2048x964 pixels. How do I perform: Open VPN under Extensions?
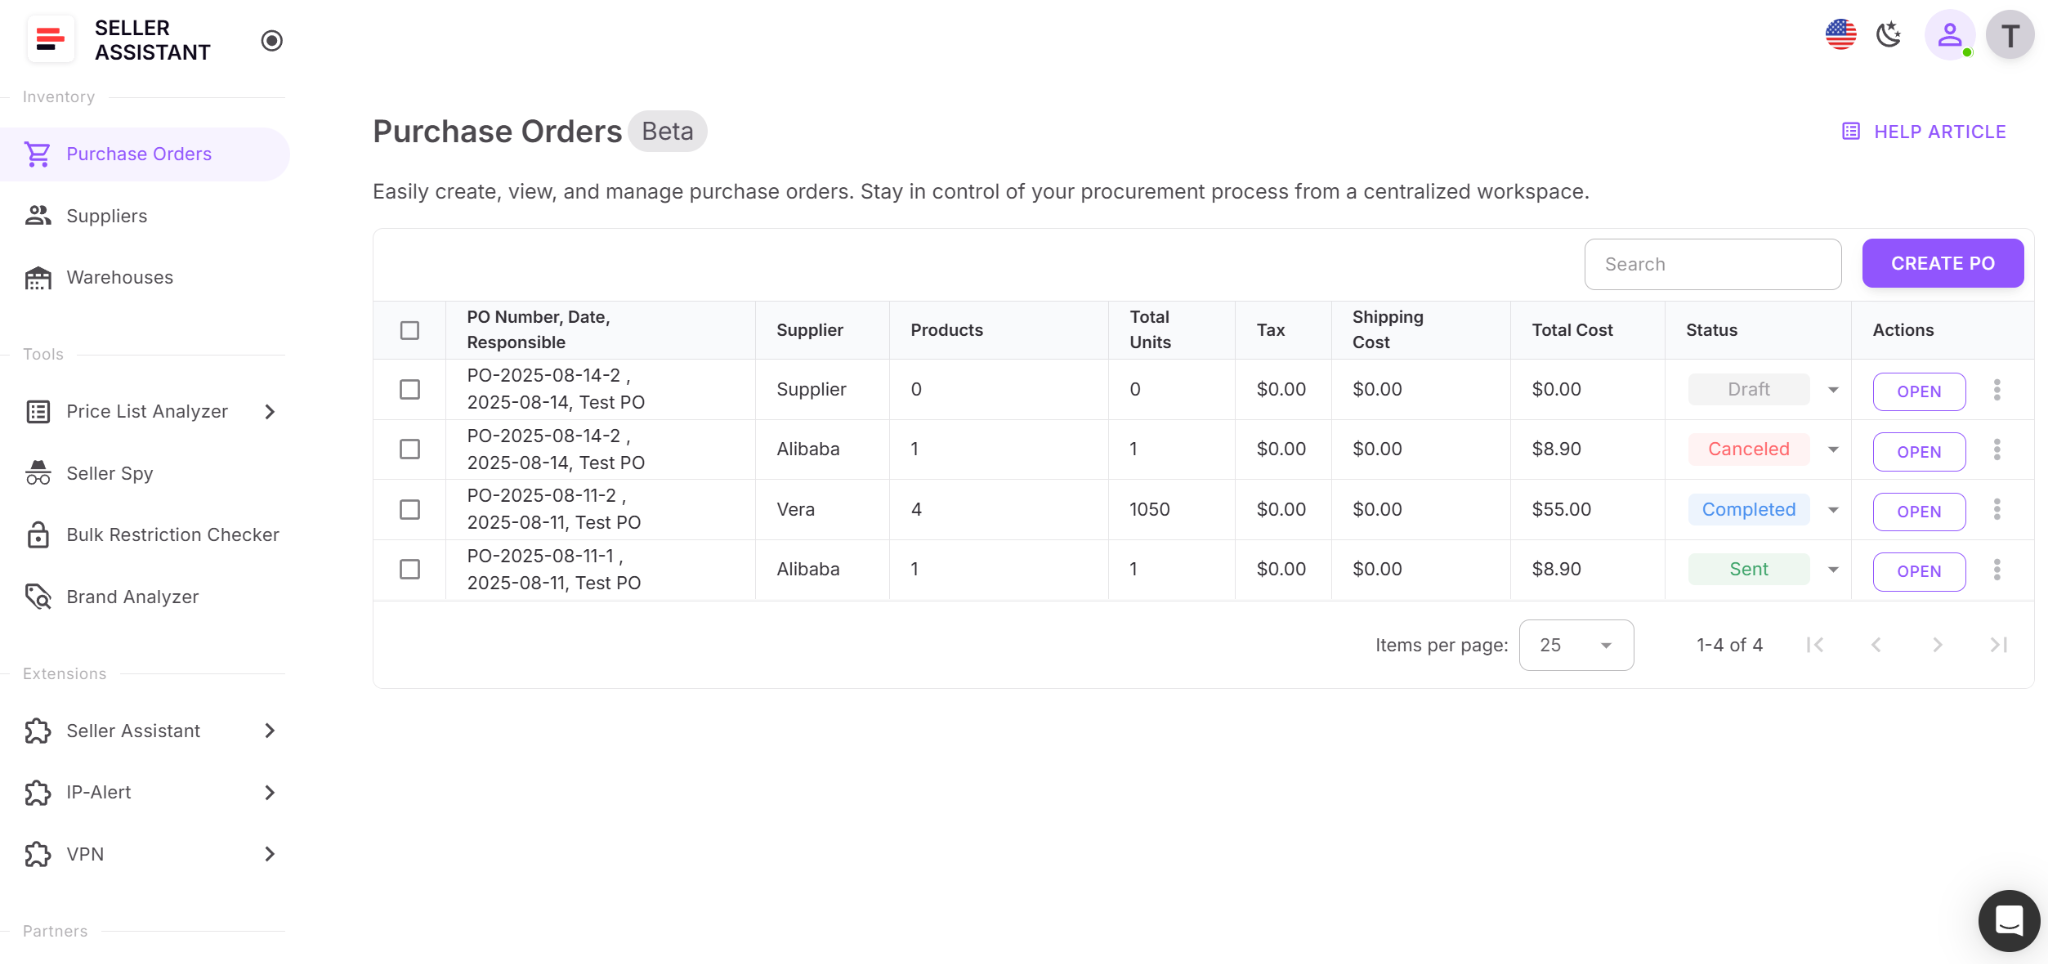(85, 854)
